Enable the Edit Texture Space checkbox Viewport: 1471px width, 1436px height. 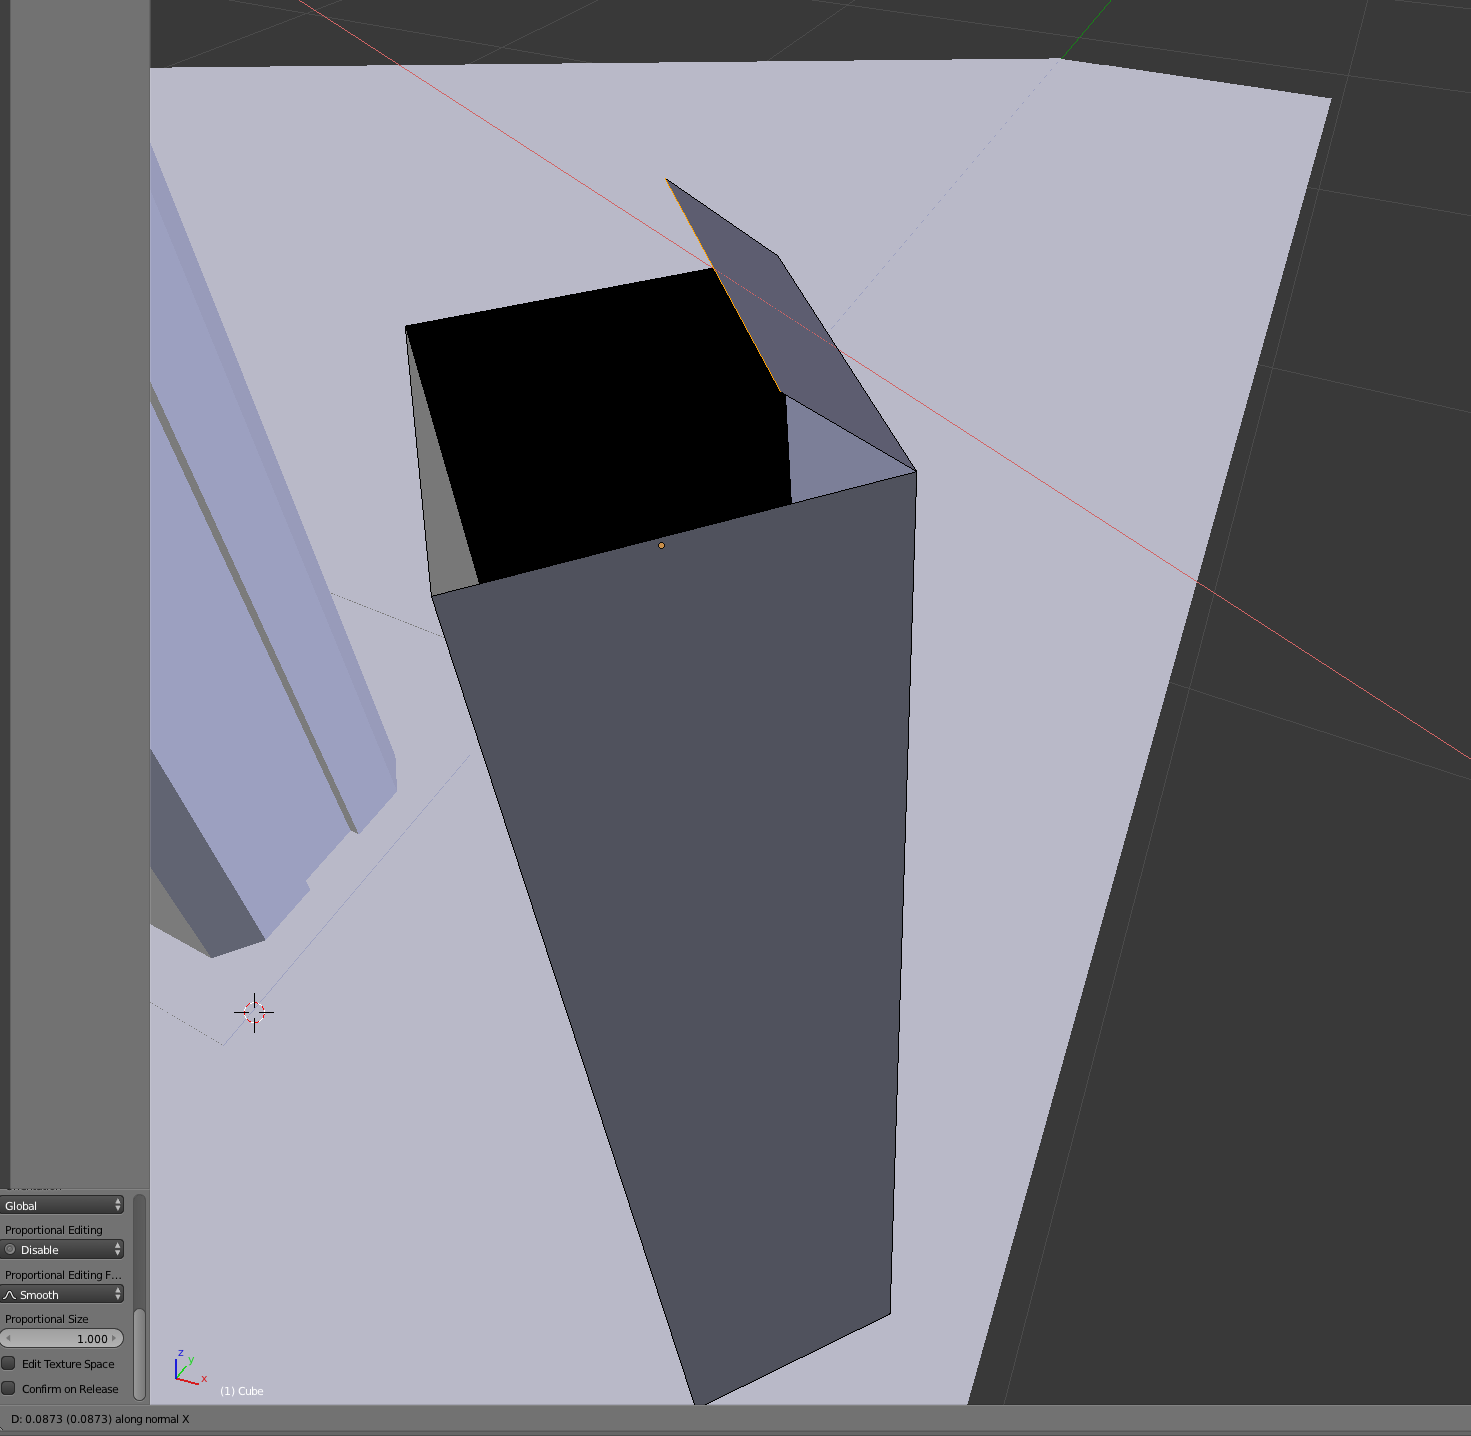9,1364
